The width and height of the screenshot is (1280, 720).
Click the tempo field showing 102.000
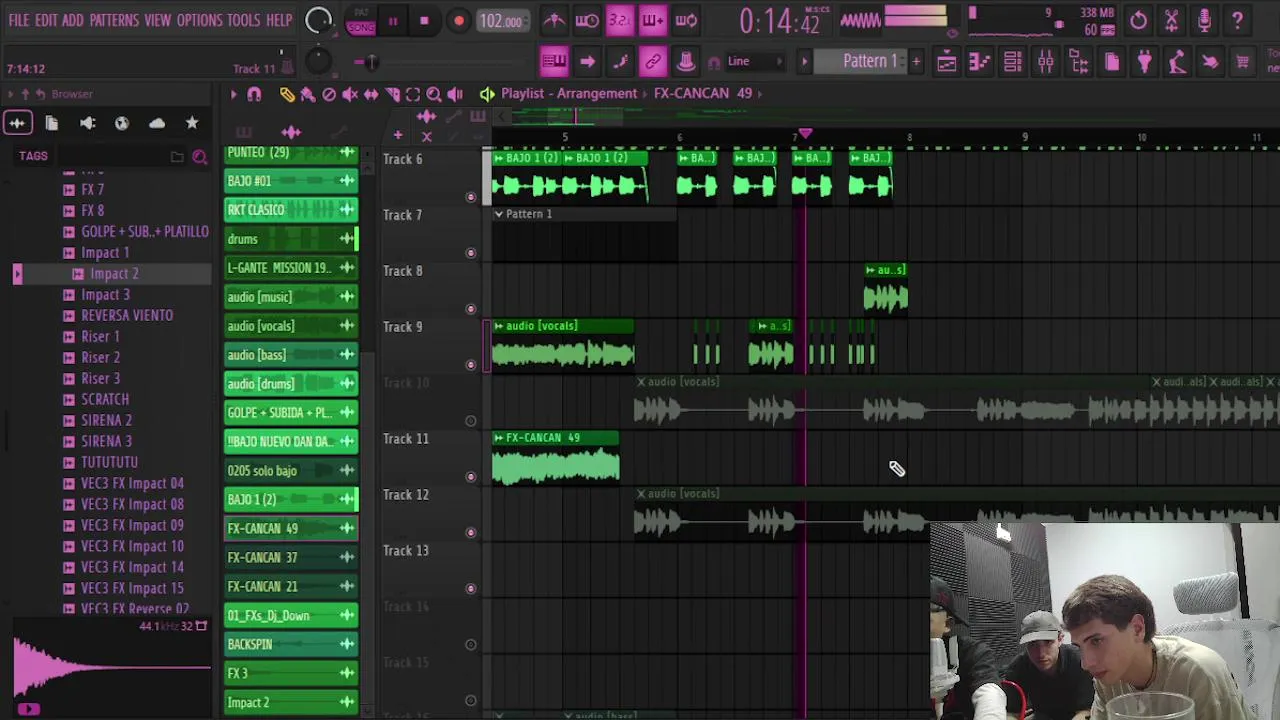501,21
